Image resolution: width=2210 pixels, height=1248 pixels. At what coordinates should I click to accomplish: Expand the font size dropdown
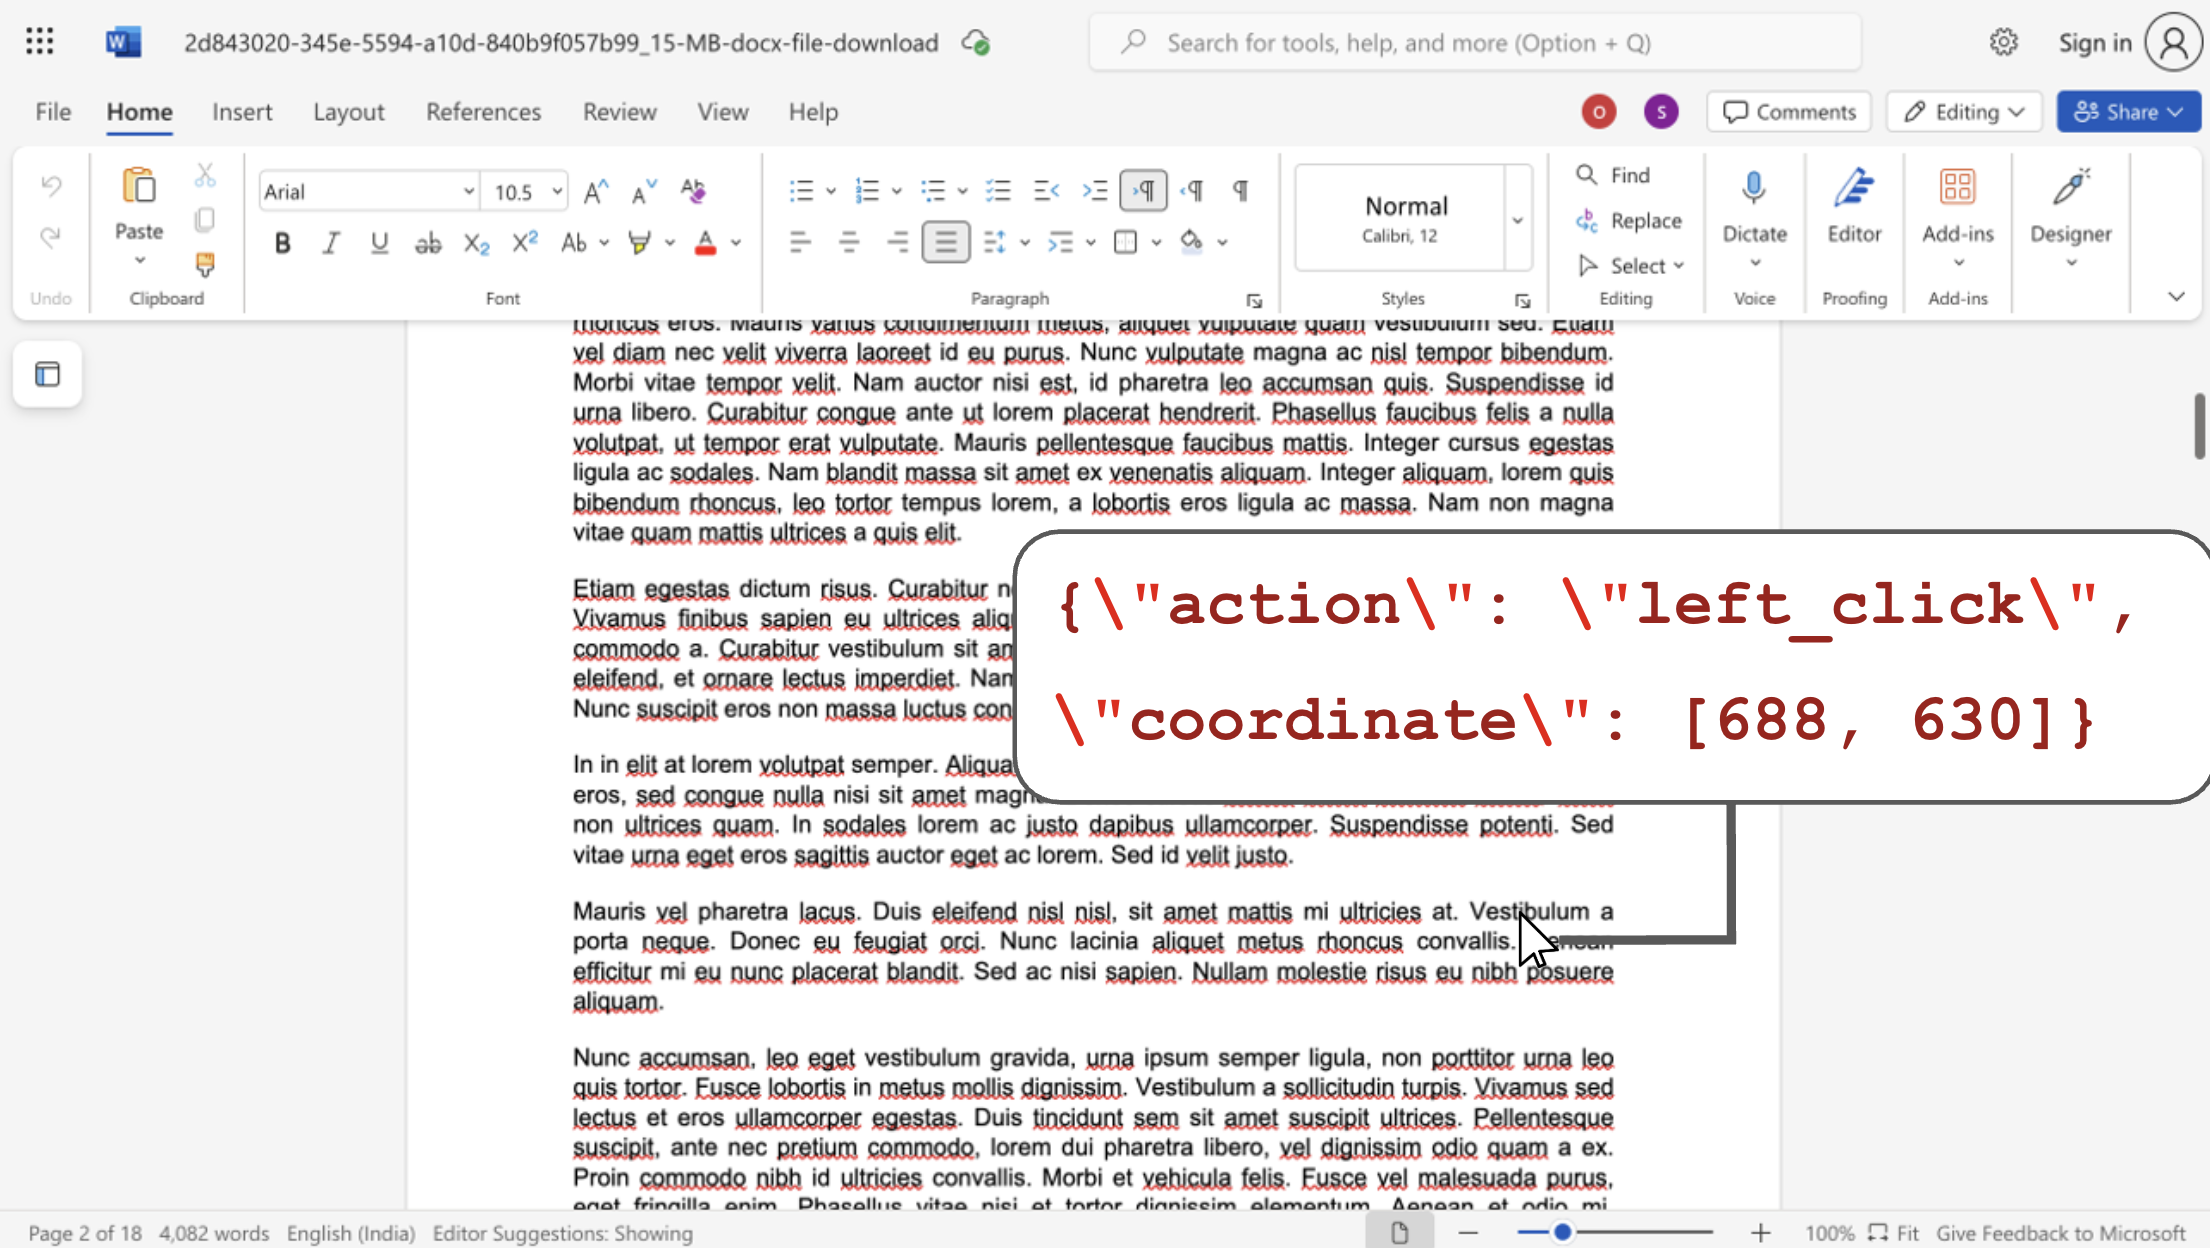(x=557, y=191)
